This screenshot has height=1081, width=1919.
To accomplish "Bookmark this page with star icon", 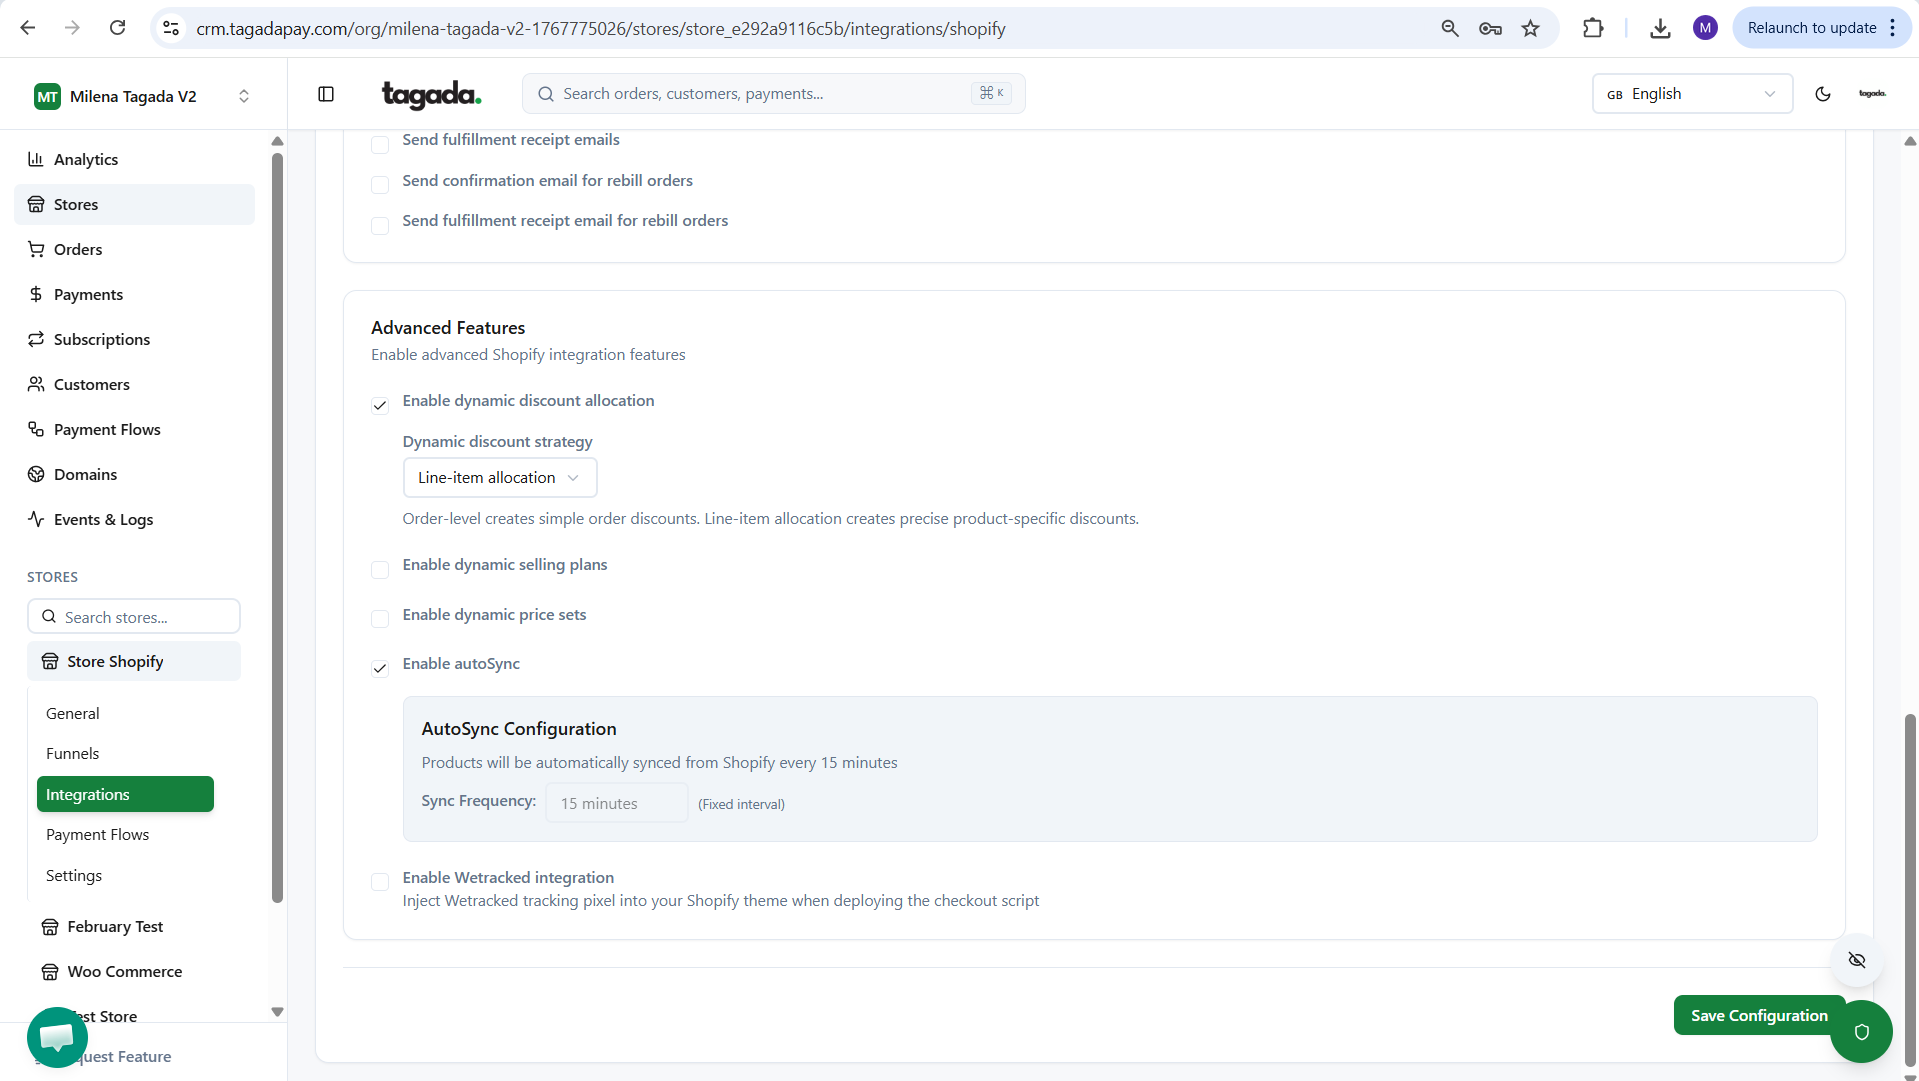I will coord(1530,28).
